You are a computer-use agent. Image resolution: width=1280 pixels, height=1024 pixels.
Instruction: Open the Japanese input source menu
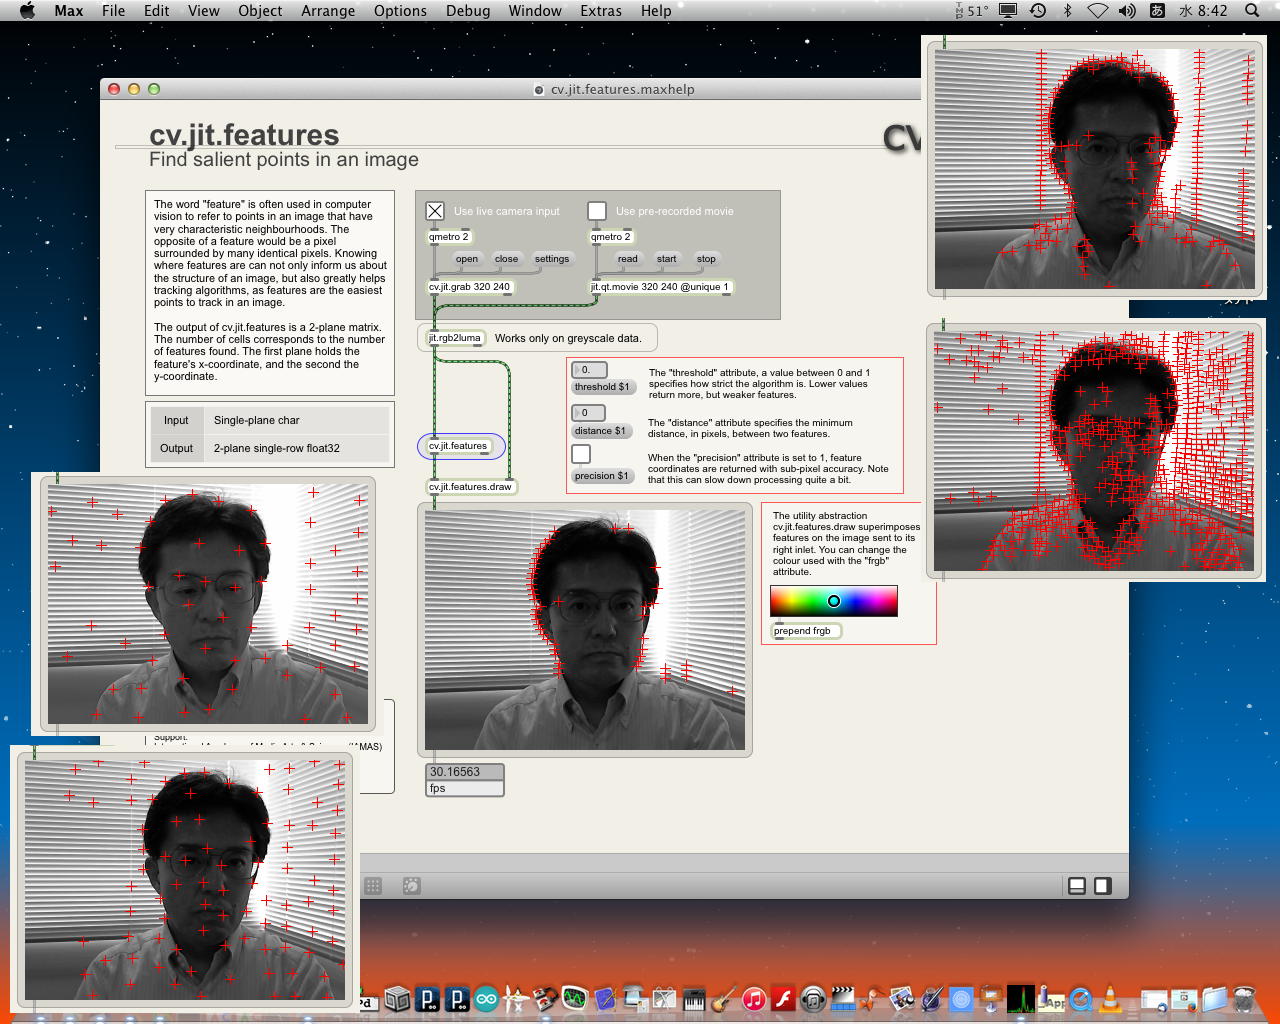[x=1157, y=11]
